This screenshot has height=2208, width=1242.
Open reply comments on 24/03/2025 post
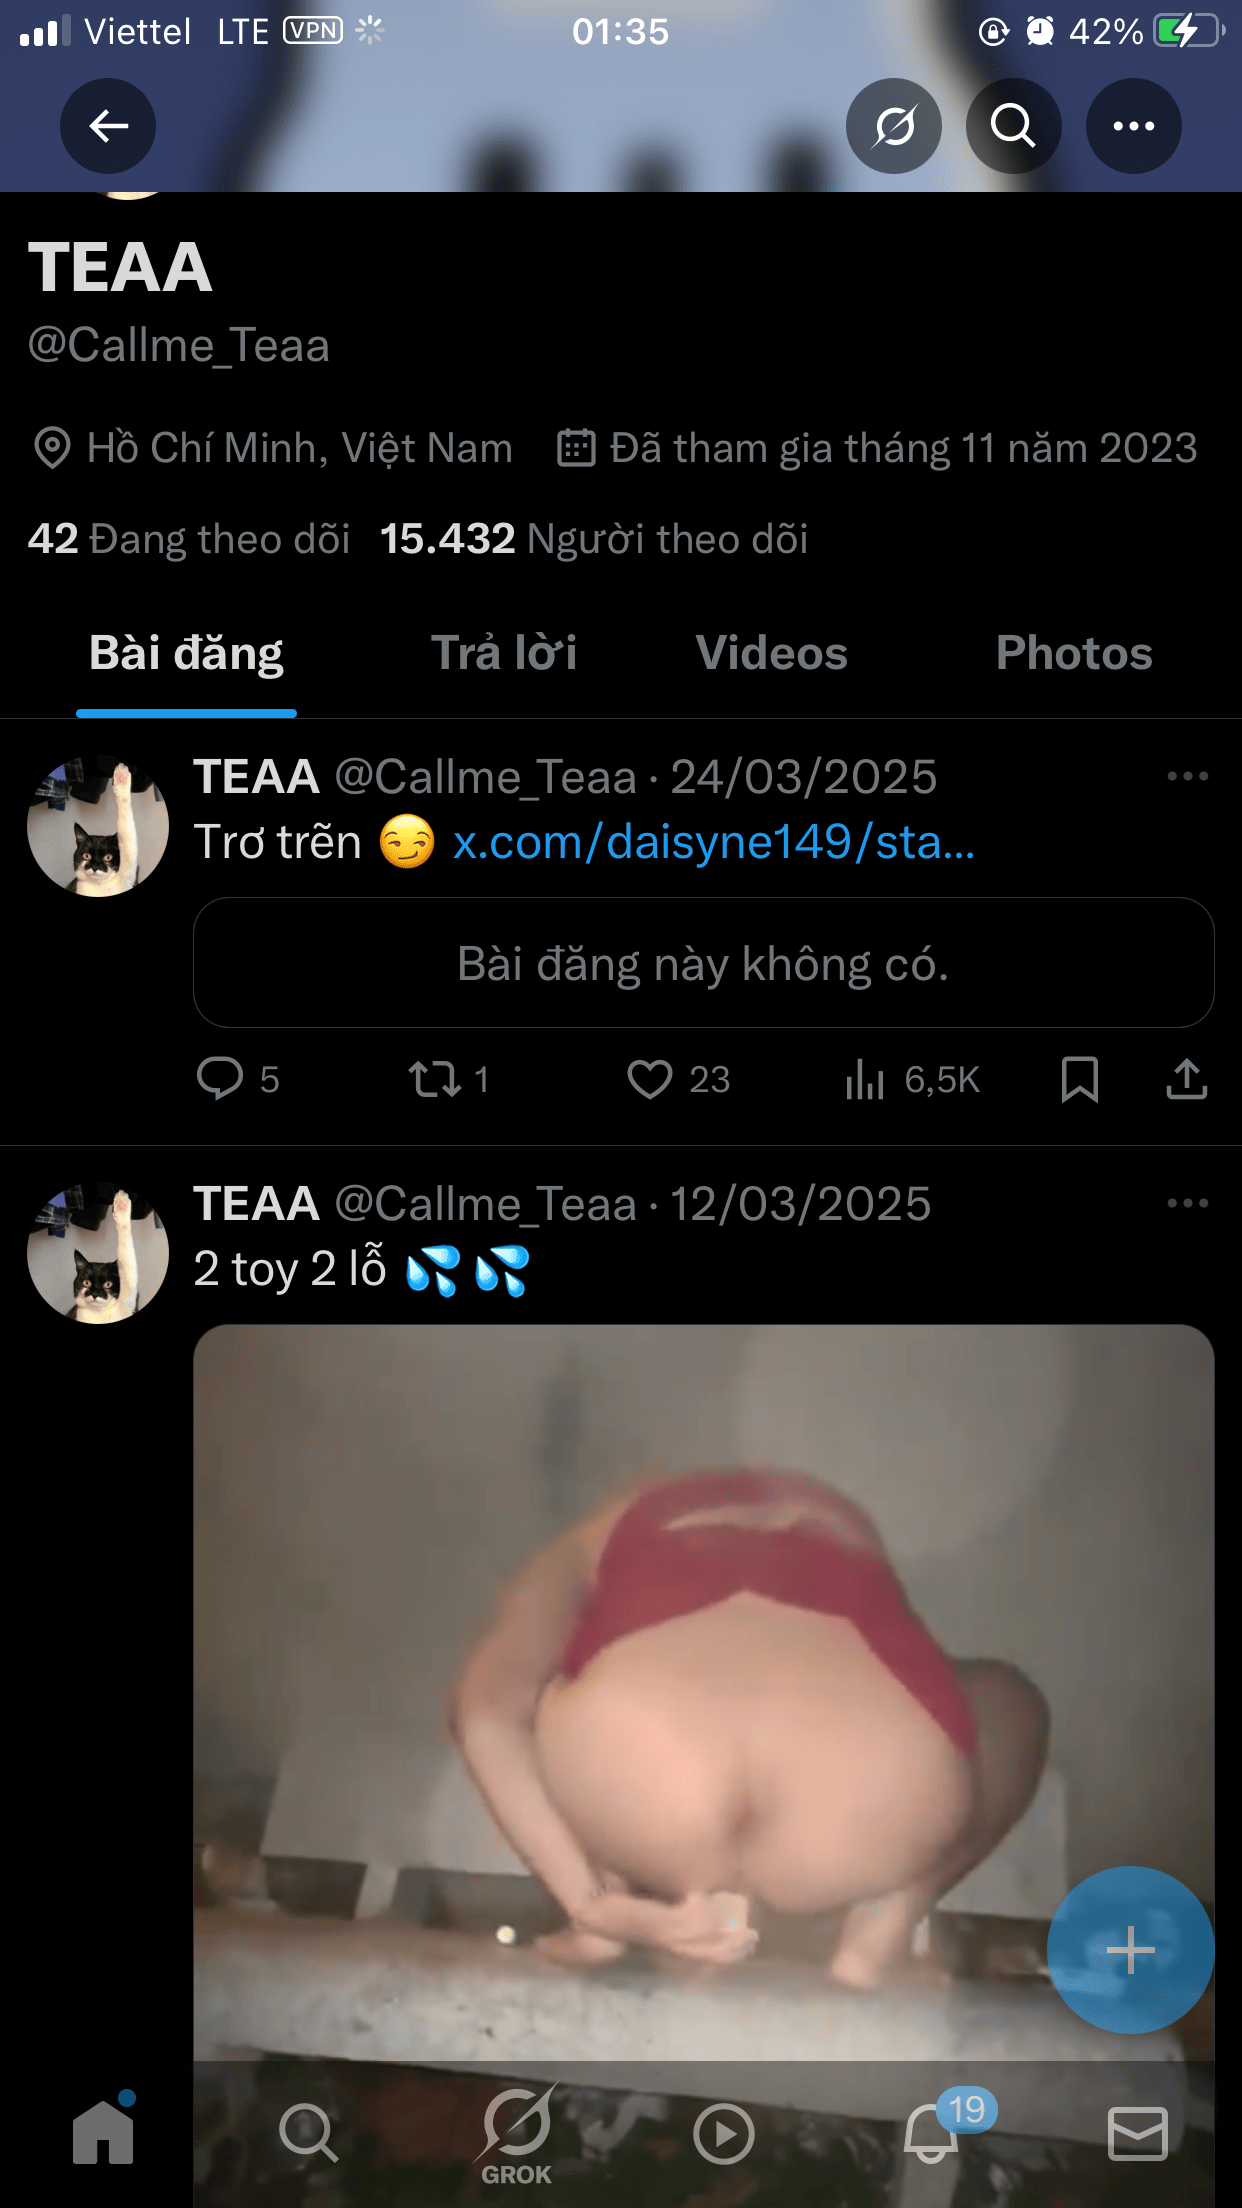(x=221, y=1079)
